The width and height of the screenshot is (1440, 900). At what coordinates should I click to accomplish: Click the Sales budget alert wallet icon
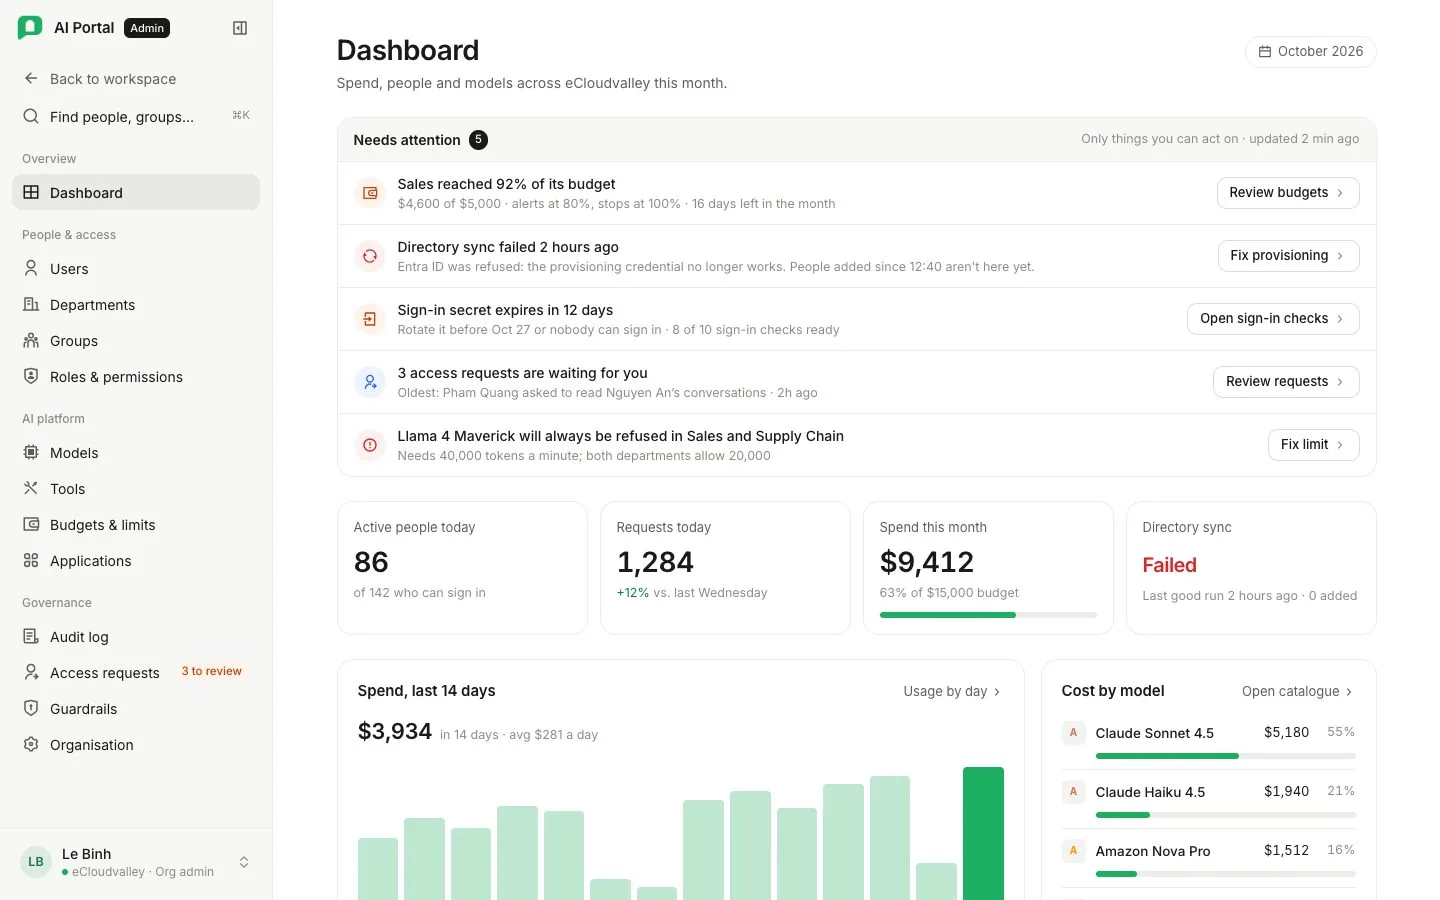tap(370, 193)
